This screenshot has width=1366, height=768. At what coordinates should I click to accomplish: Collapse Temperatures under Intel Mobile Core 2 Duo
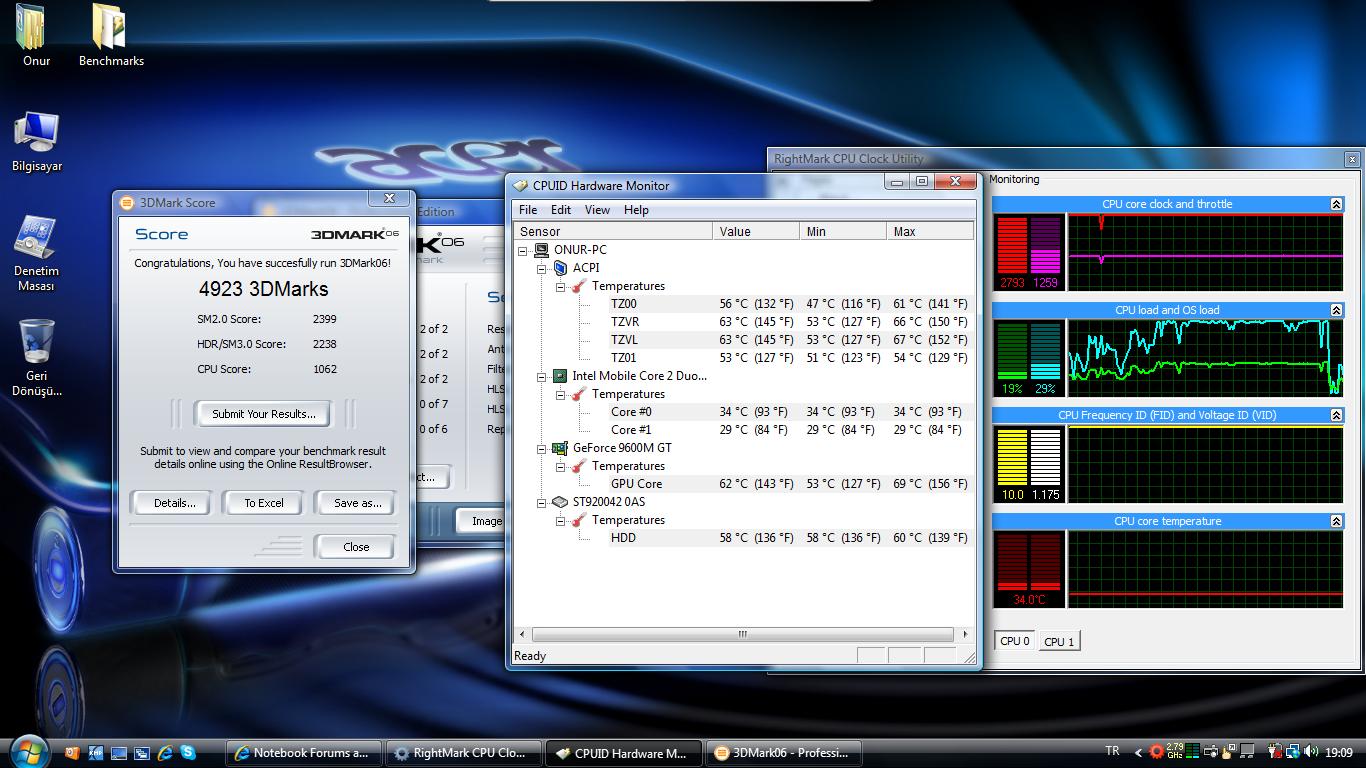pyautogui.click(x=561, y=394)
